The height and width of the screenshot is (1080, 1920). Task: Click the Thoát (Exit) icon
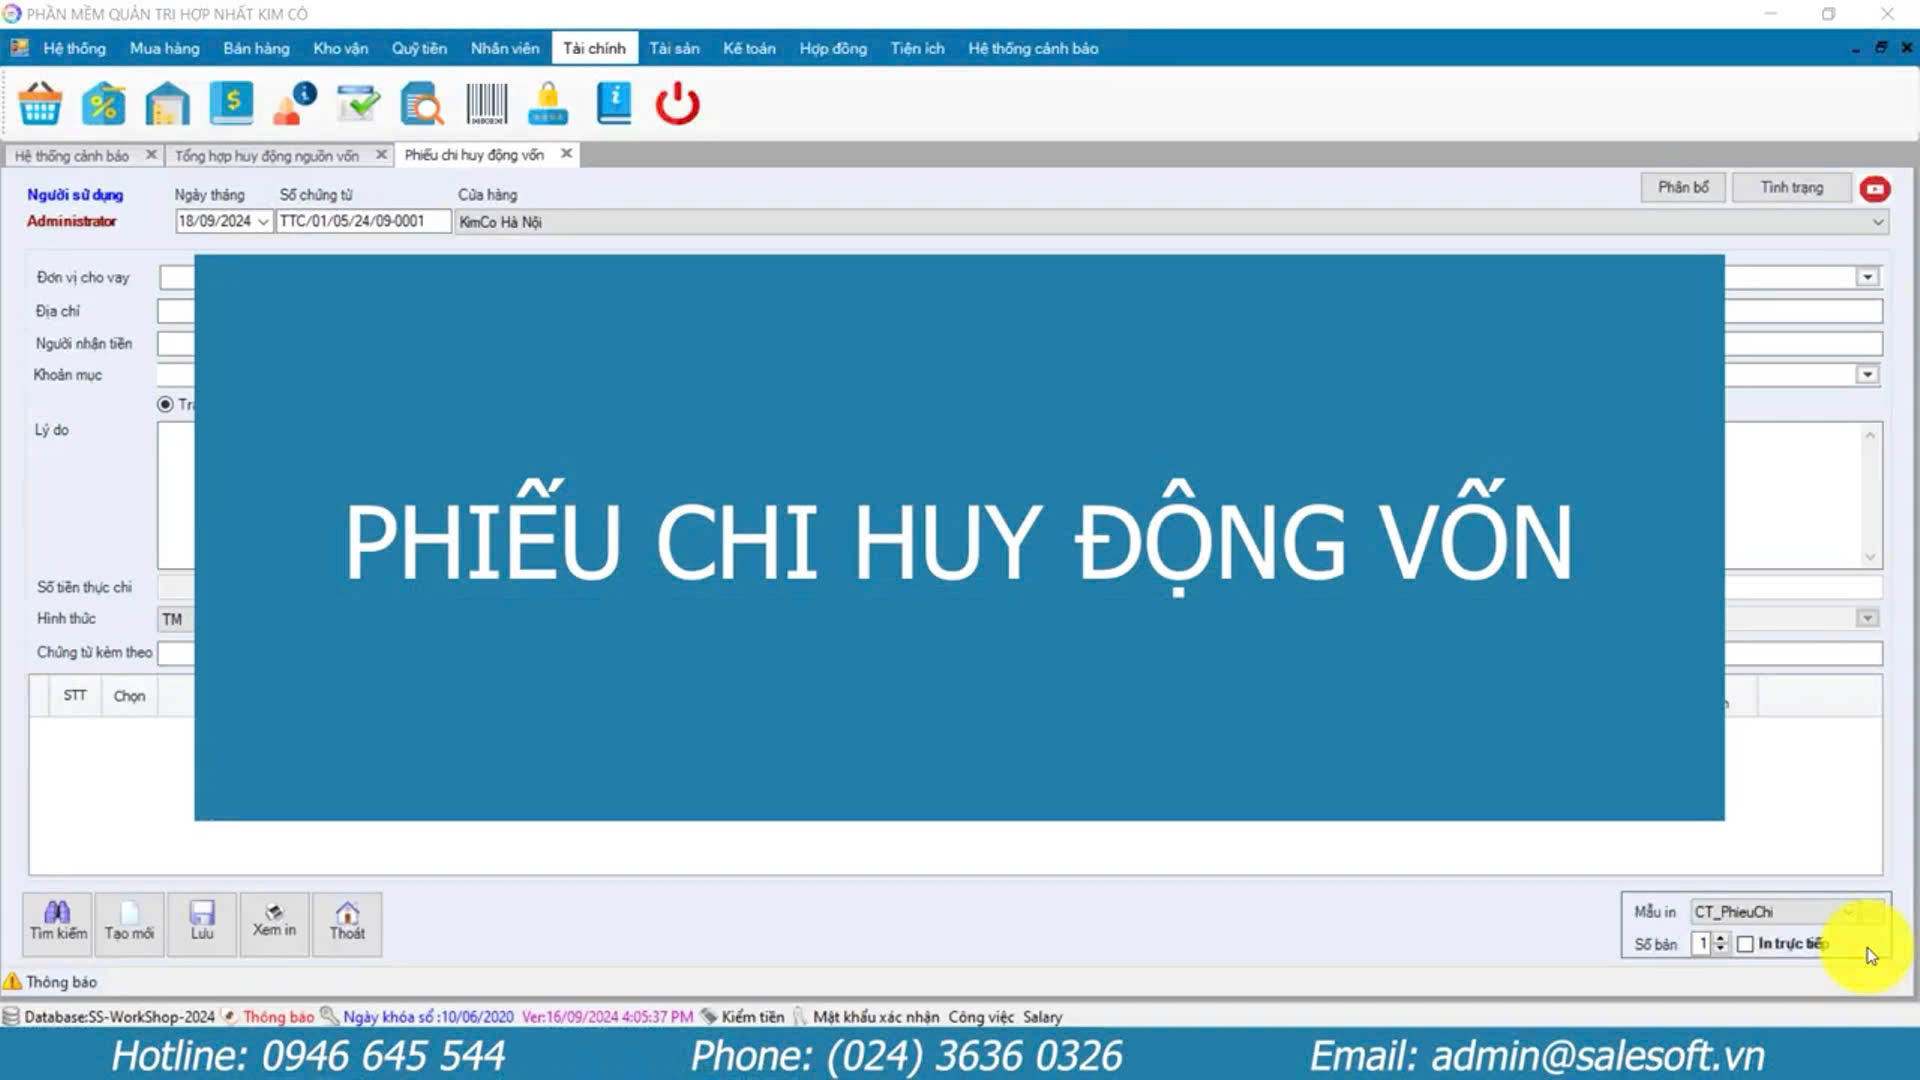pos(345,919)
